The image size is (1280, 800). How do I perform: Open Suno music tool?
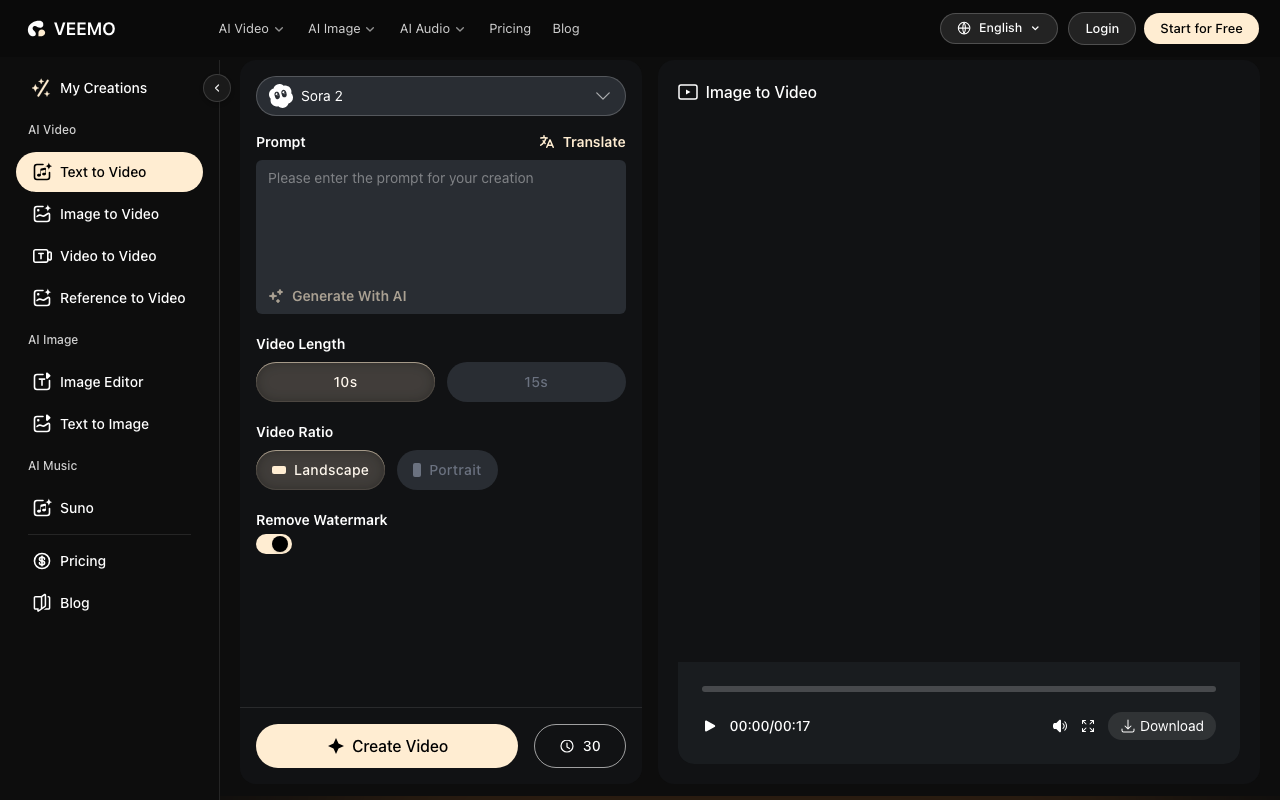(77, 508)
